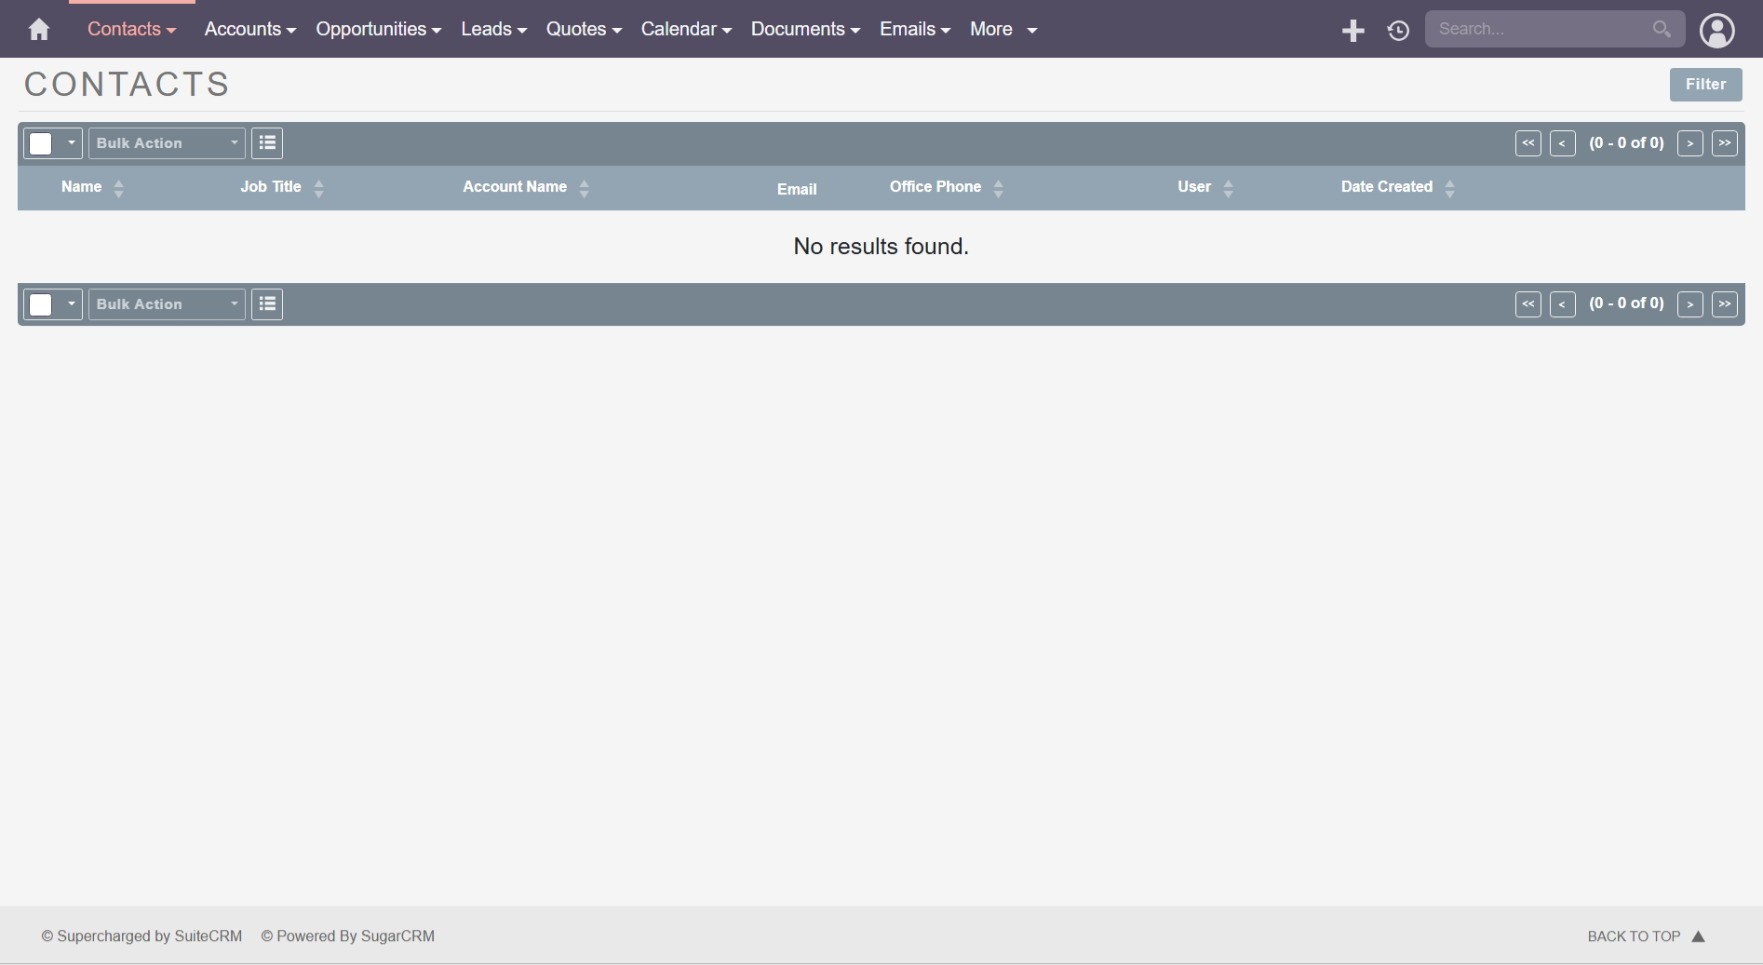
Task: Go to last page in top pagination
Action: point(1724,143)
